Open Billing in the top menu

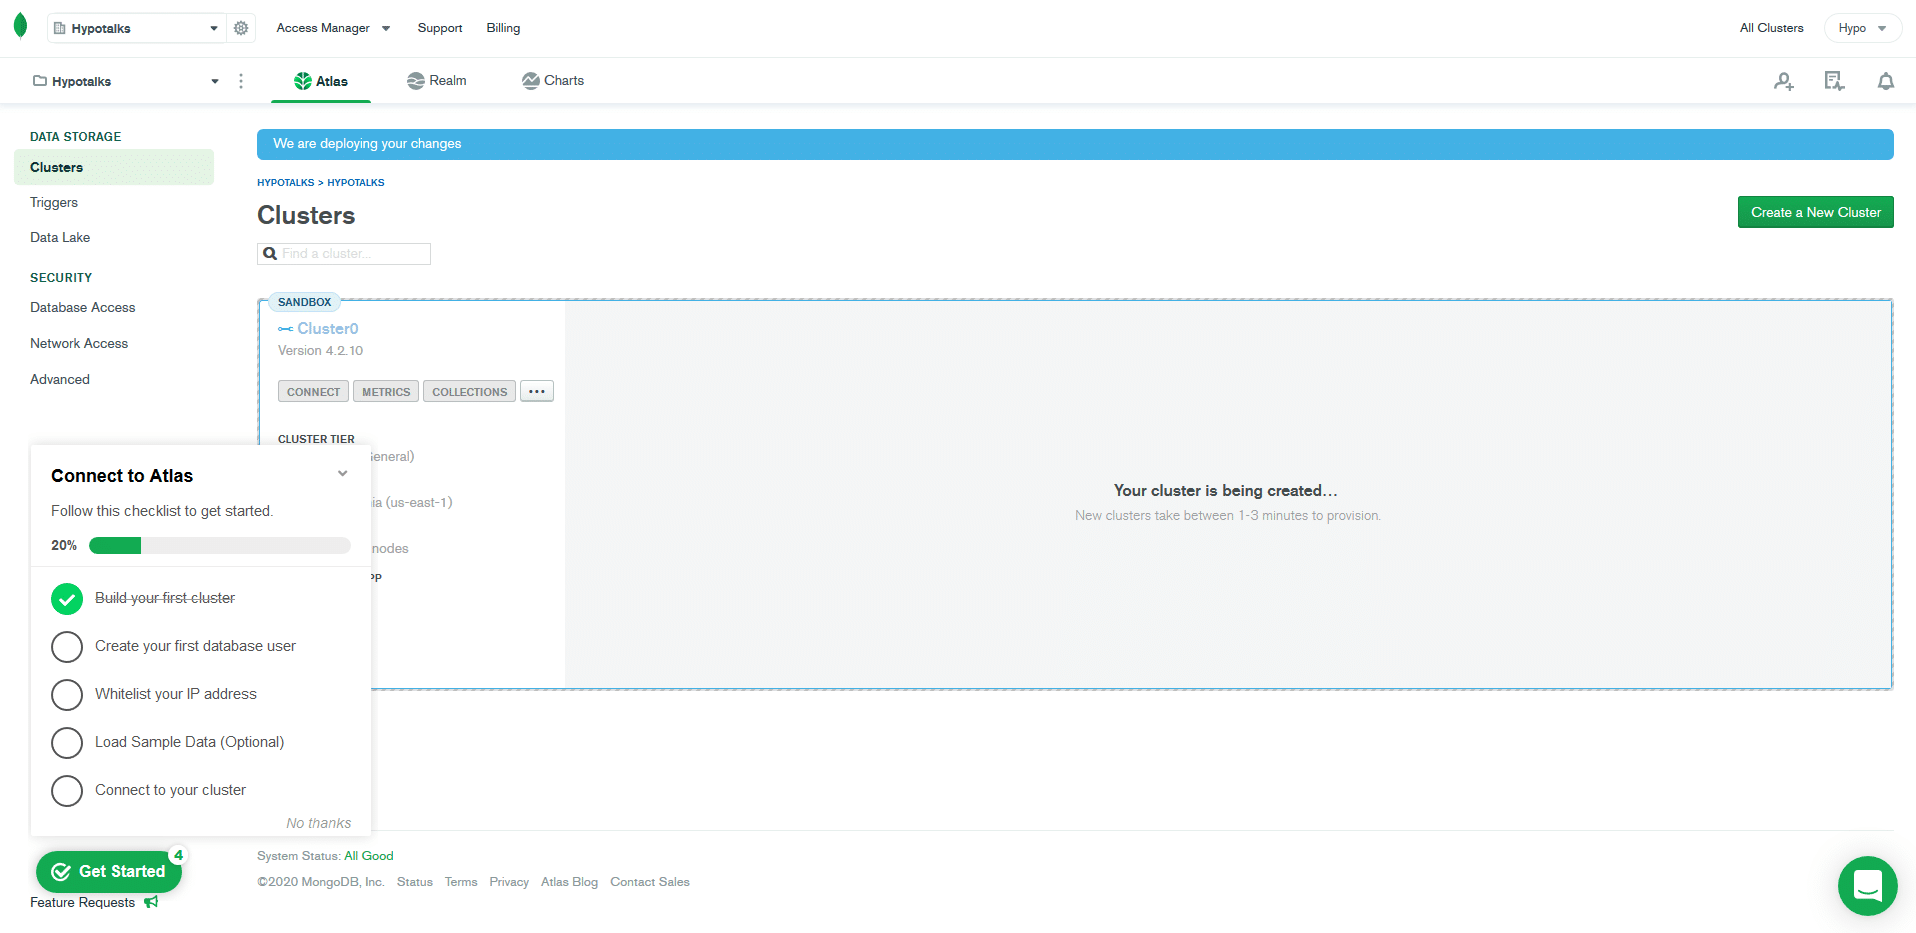[x=503, y=28]
